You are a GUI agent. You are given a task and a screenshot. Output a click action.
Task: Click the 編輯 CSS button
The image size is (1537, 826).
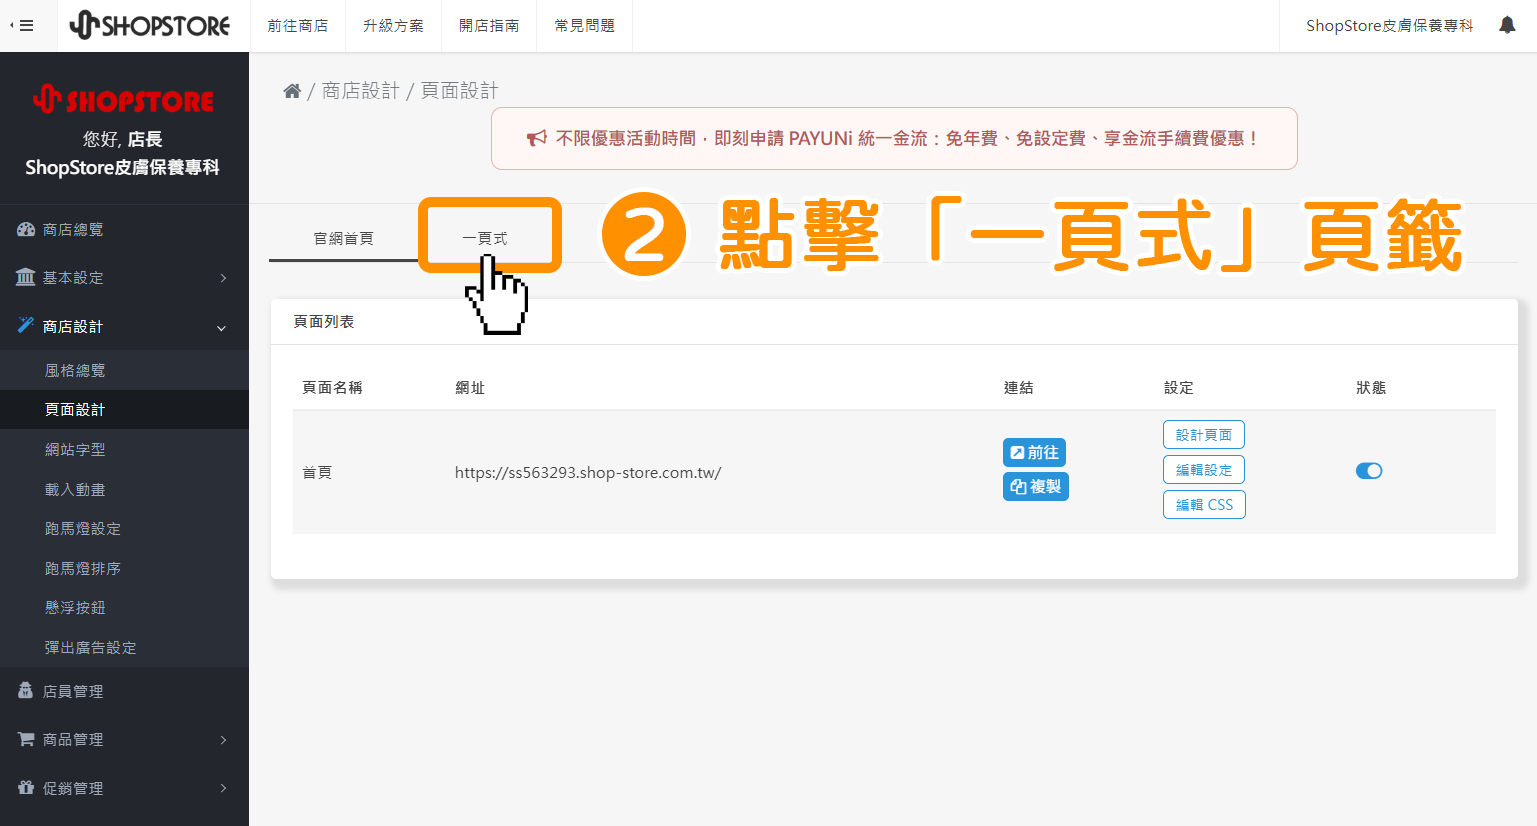coord(1204,505)
